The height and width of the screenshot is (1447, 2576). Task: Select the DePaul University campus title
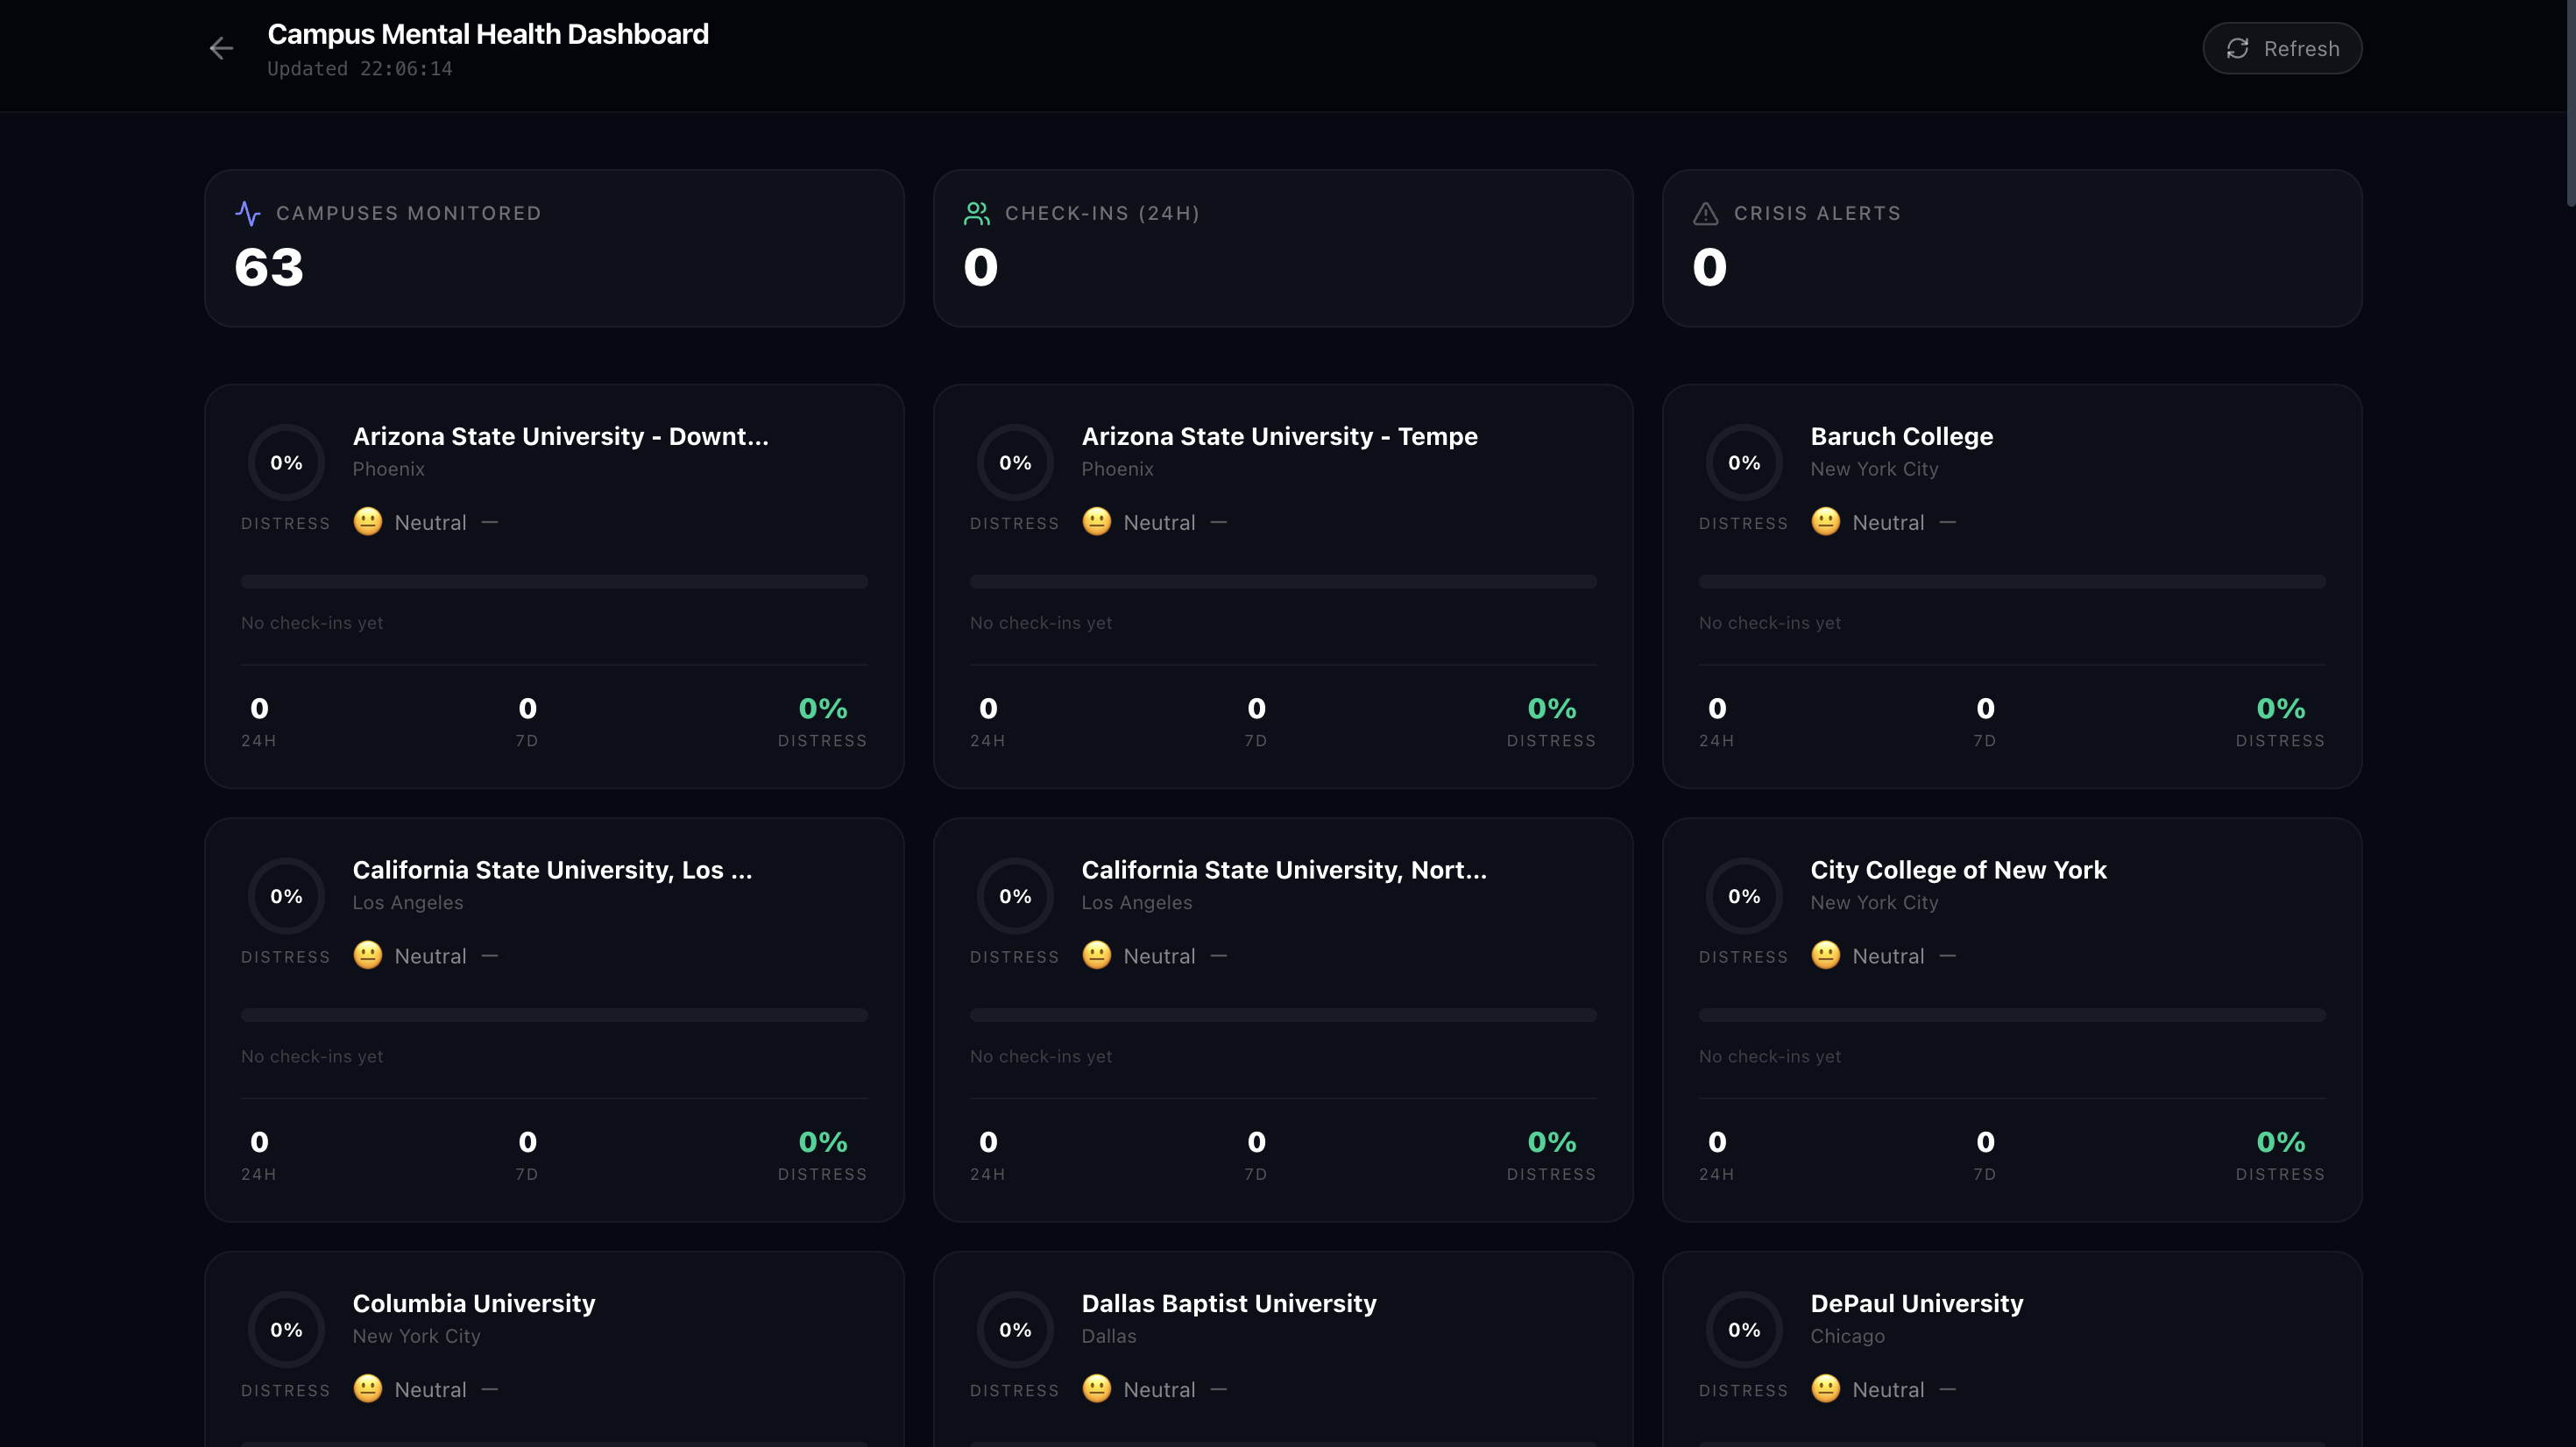pyautogui.click(x=1916, y=1303)
